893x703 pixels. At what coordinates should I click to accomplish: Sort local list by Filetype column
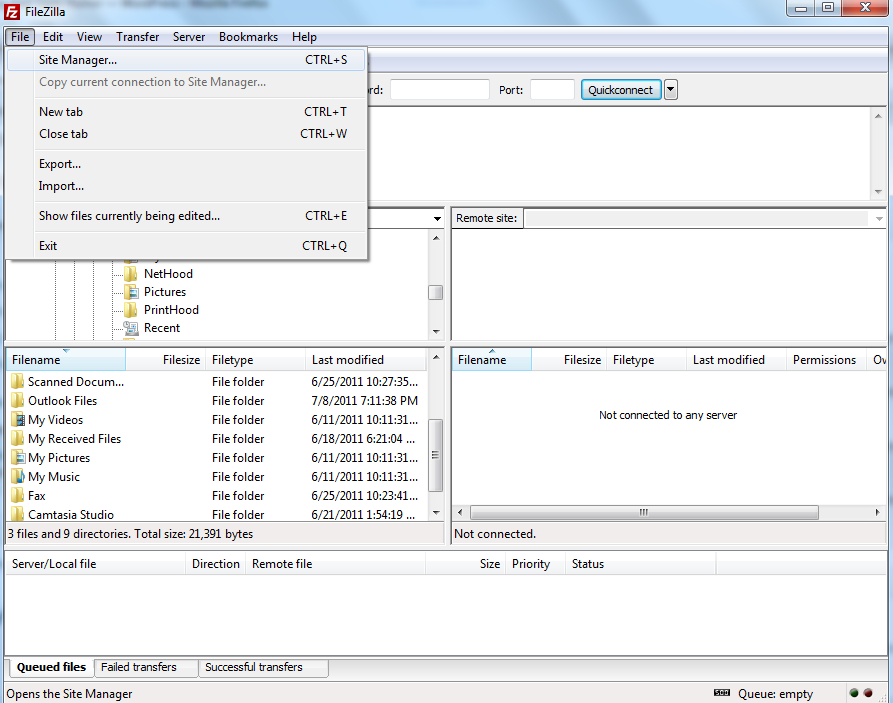pyautogui.click(x=256, y=360)
